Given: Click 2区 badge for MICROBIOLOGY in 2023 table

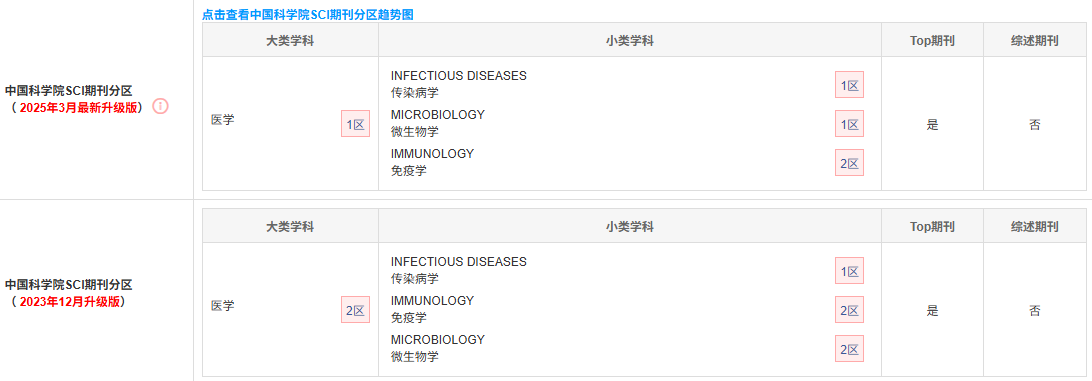Looking at the screenshot, I should [849, 349].
